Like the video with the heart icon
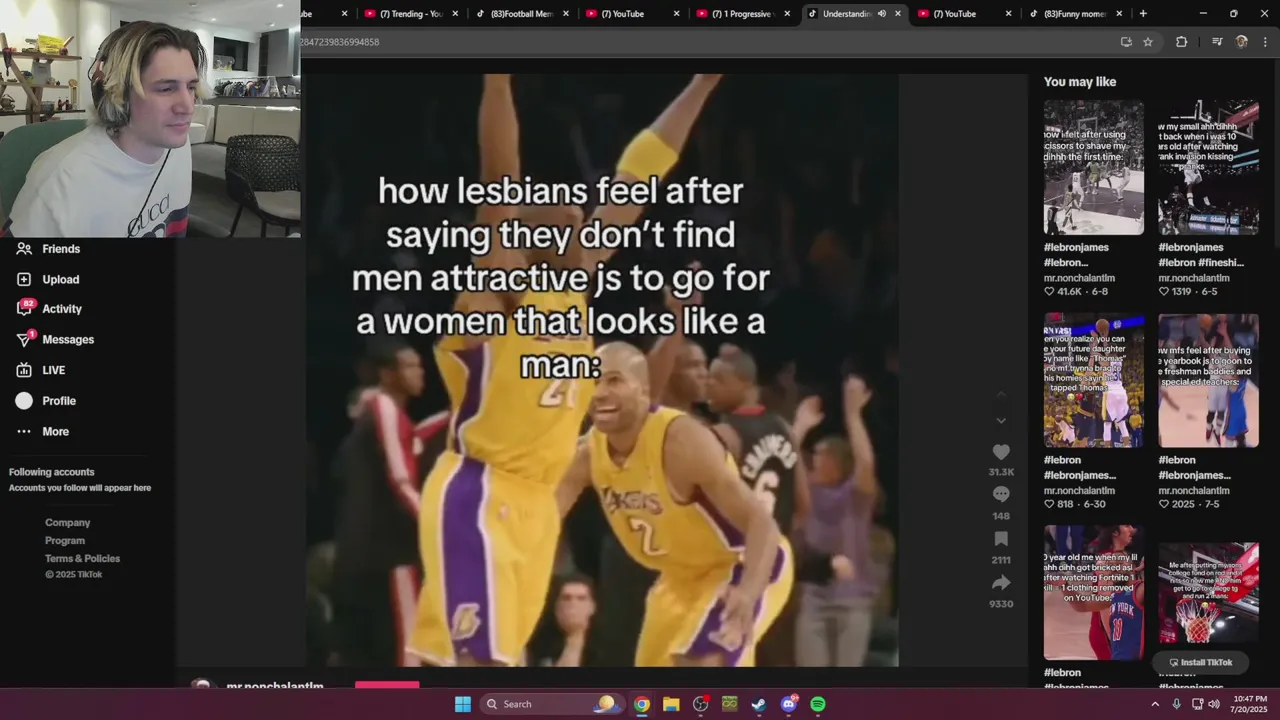Screen dimensions: 1280x720 [1001, 452]
